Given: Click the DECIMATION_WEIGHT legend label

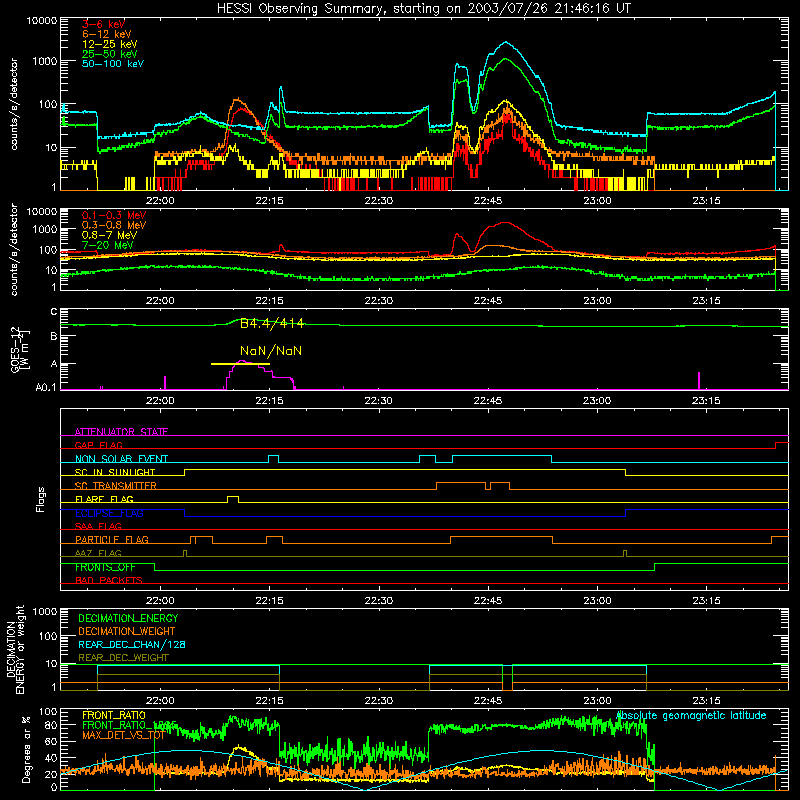Looking at the screenshot, I should coord(127,632).
